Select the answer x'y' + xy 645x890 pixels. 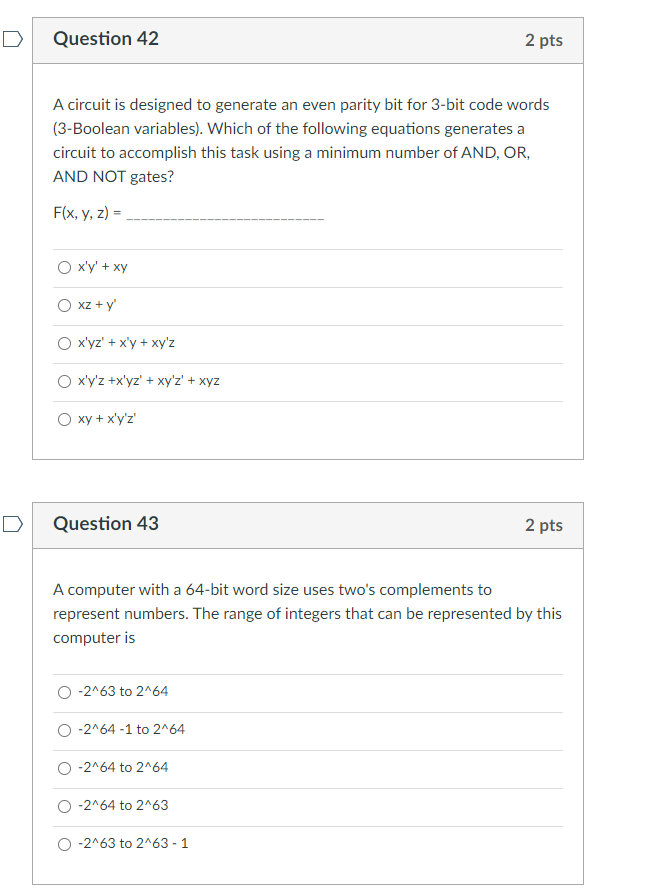[x=64, y=267]
